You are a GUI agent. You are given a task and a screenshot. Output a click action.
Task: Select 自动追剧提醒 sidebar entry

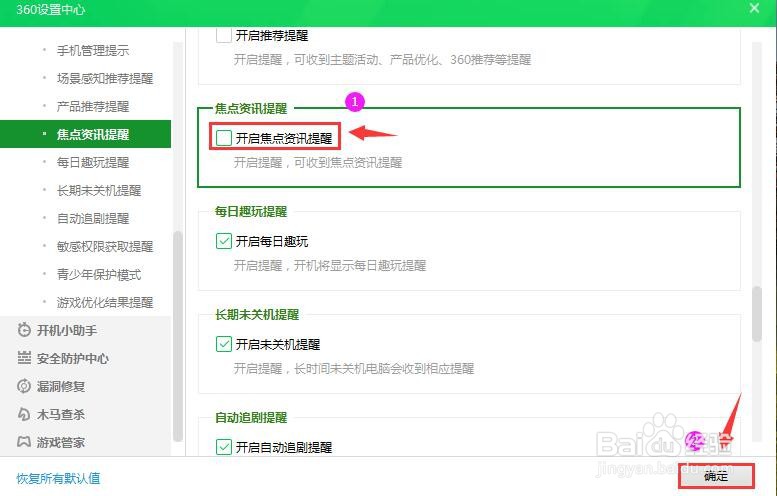[x=93, y=219]
